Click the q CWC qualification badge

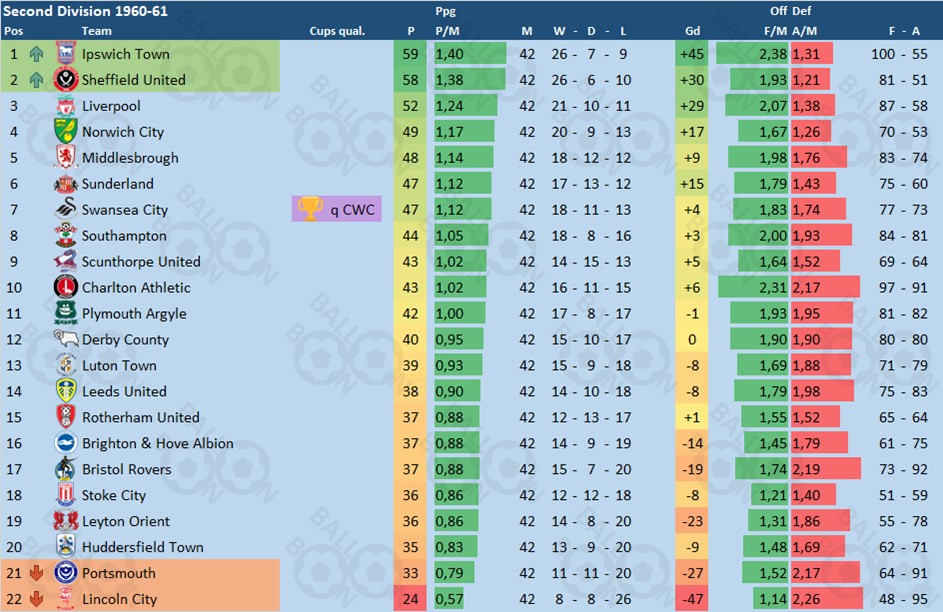click(337, 209)
